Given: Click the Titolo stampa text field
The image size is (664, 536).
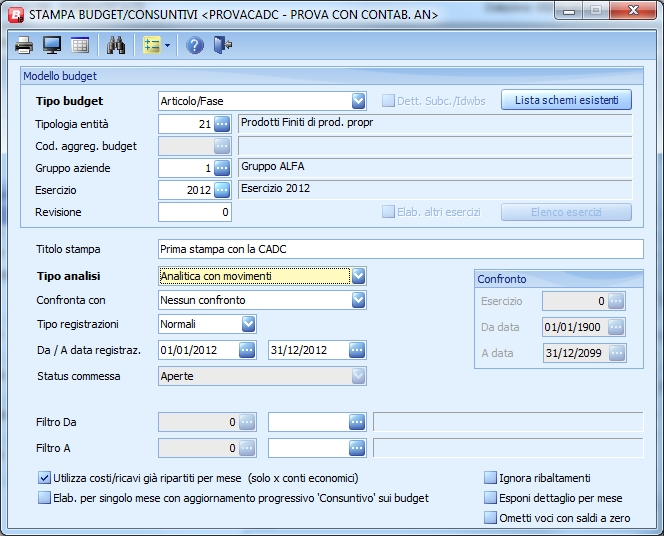Looking at the screenshot, I should tap(400, 249).
